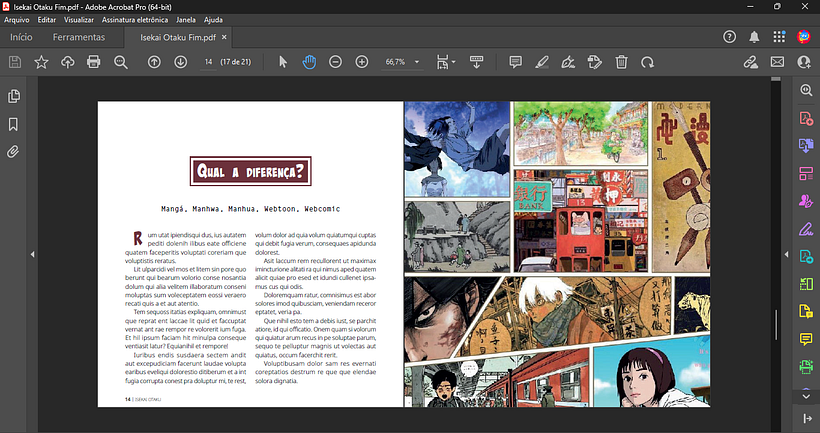Upload the file to cloud icon
Image resolution: width=820 pixels, height=433 pixels.
pyautogui.click(x=67, y=62)
